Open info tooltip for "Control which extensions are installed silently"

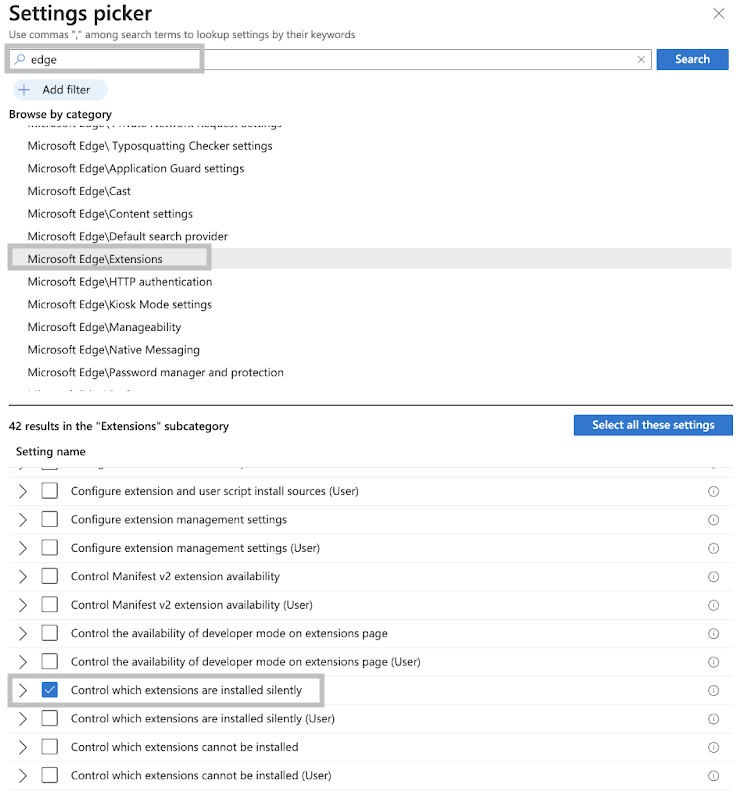tap(713, 690)
